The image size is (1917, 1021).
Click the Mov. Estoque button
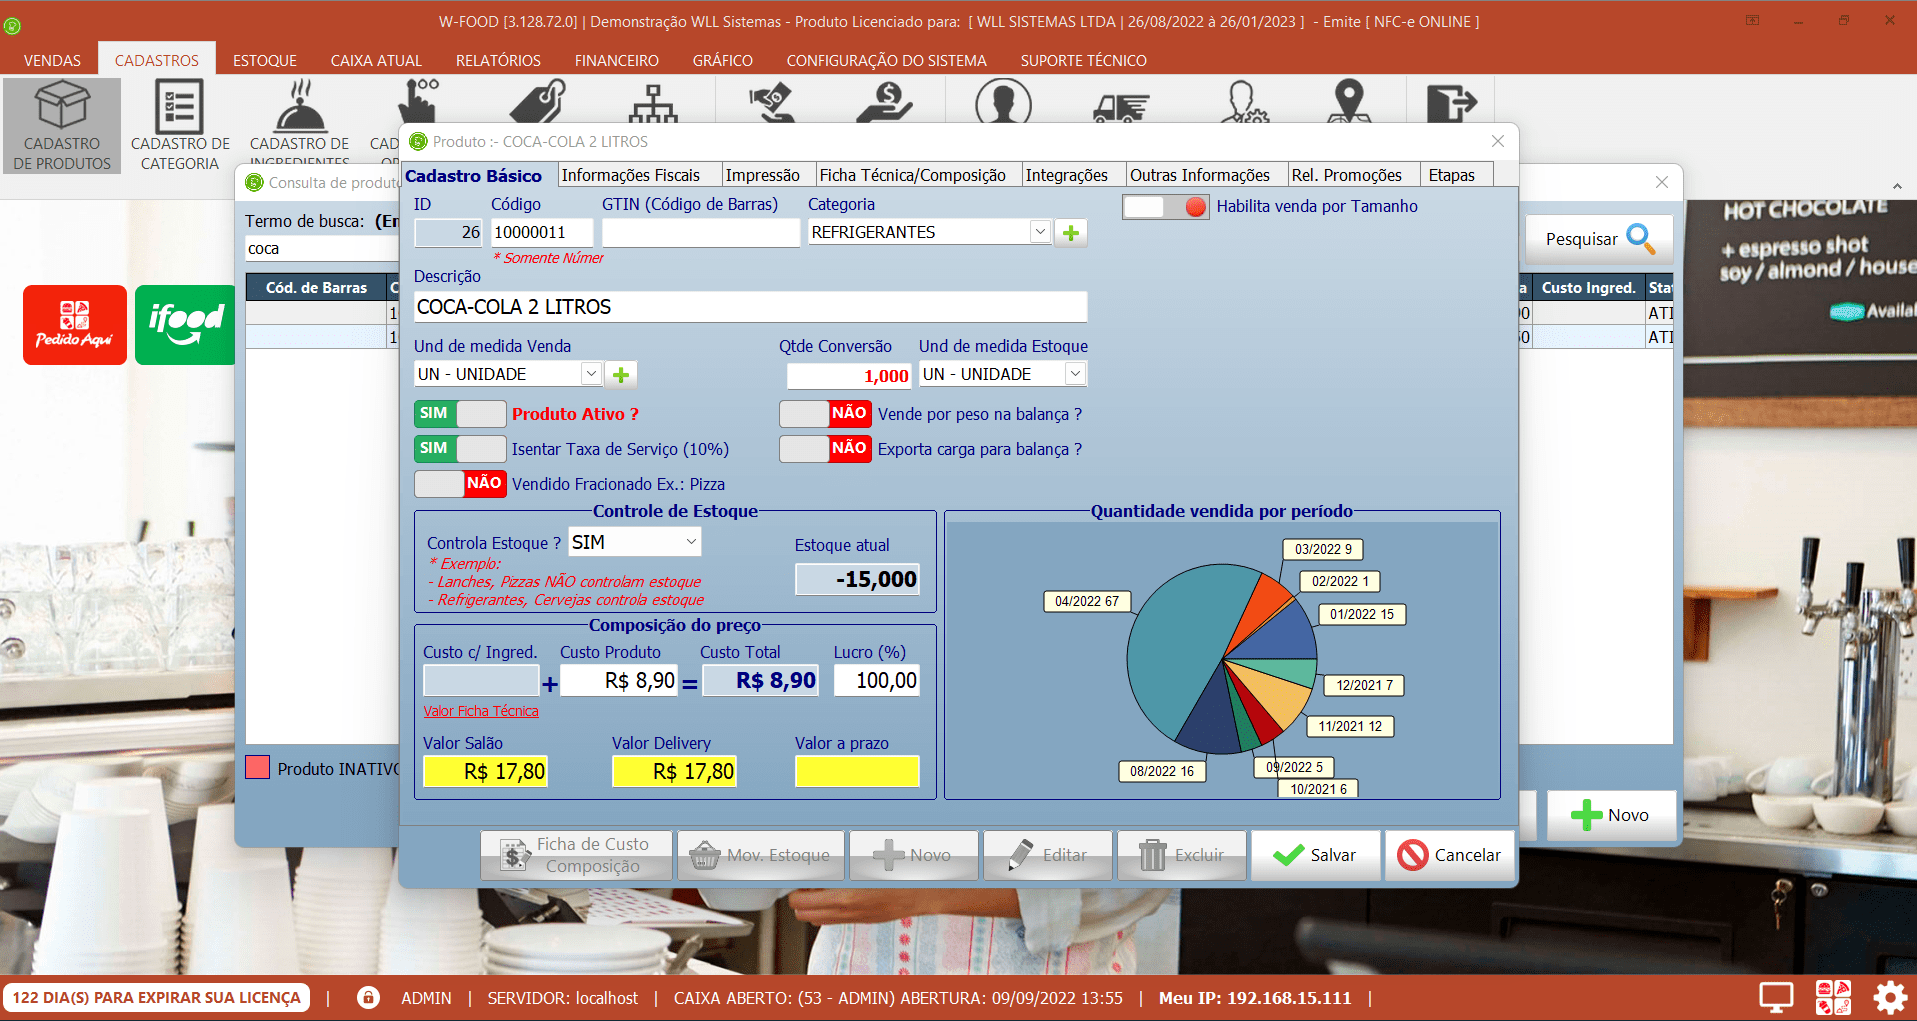click(761, 855)
